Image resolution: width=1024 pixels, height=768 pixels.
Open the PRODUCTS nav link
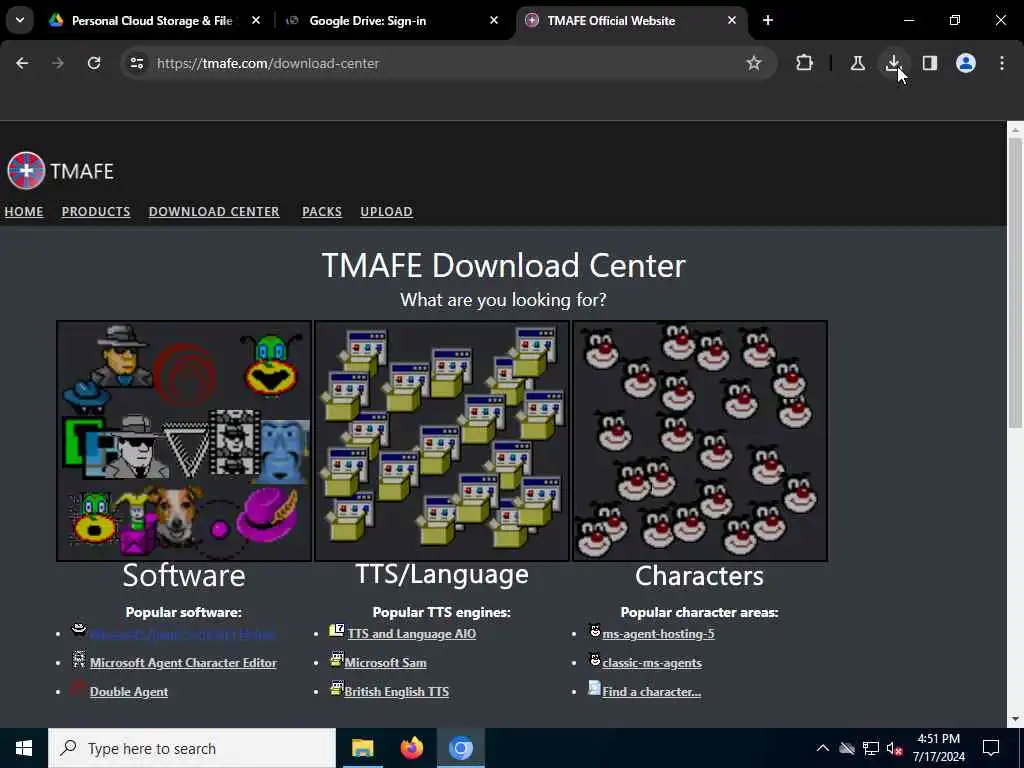[x=96, y=212]
